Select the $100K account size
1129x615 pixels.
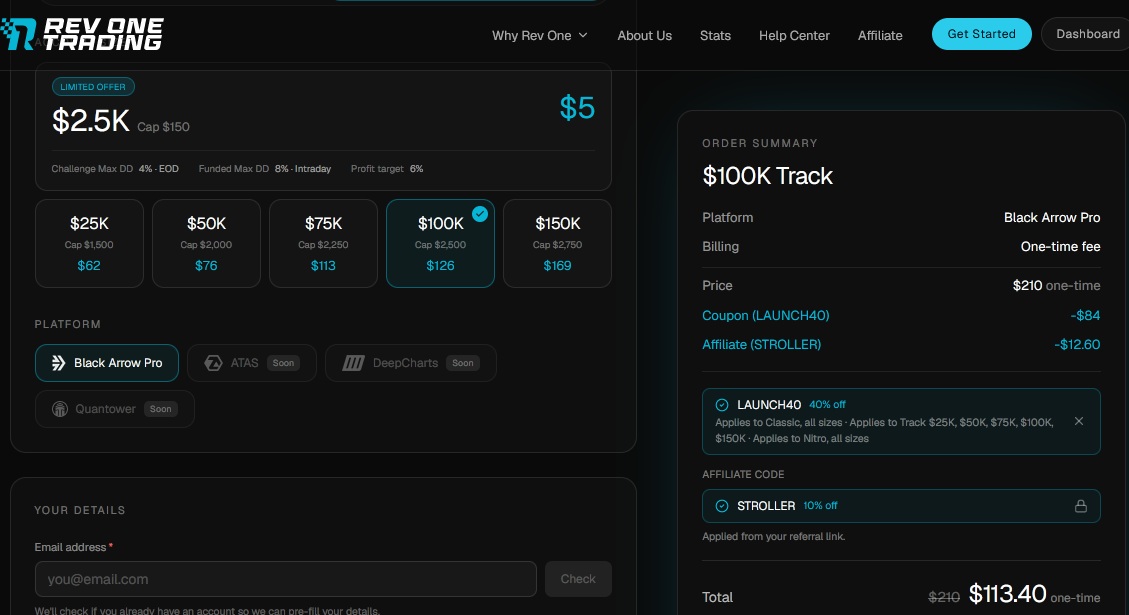[x=440, y=243]
